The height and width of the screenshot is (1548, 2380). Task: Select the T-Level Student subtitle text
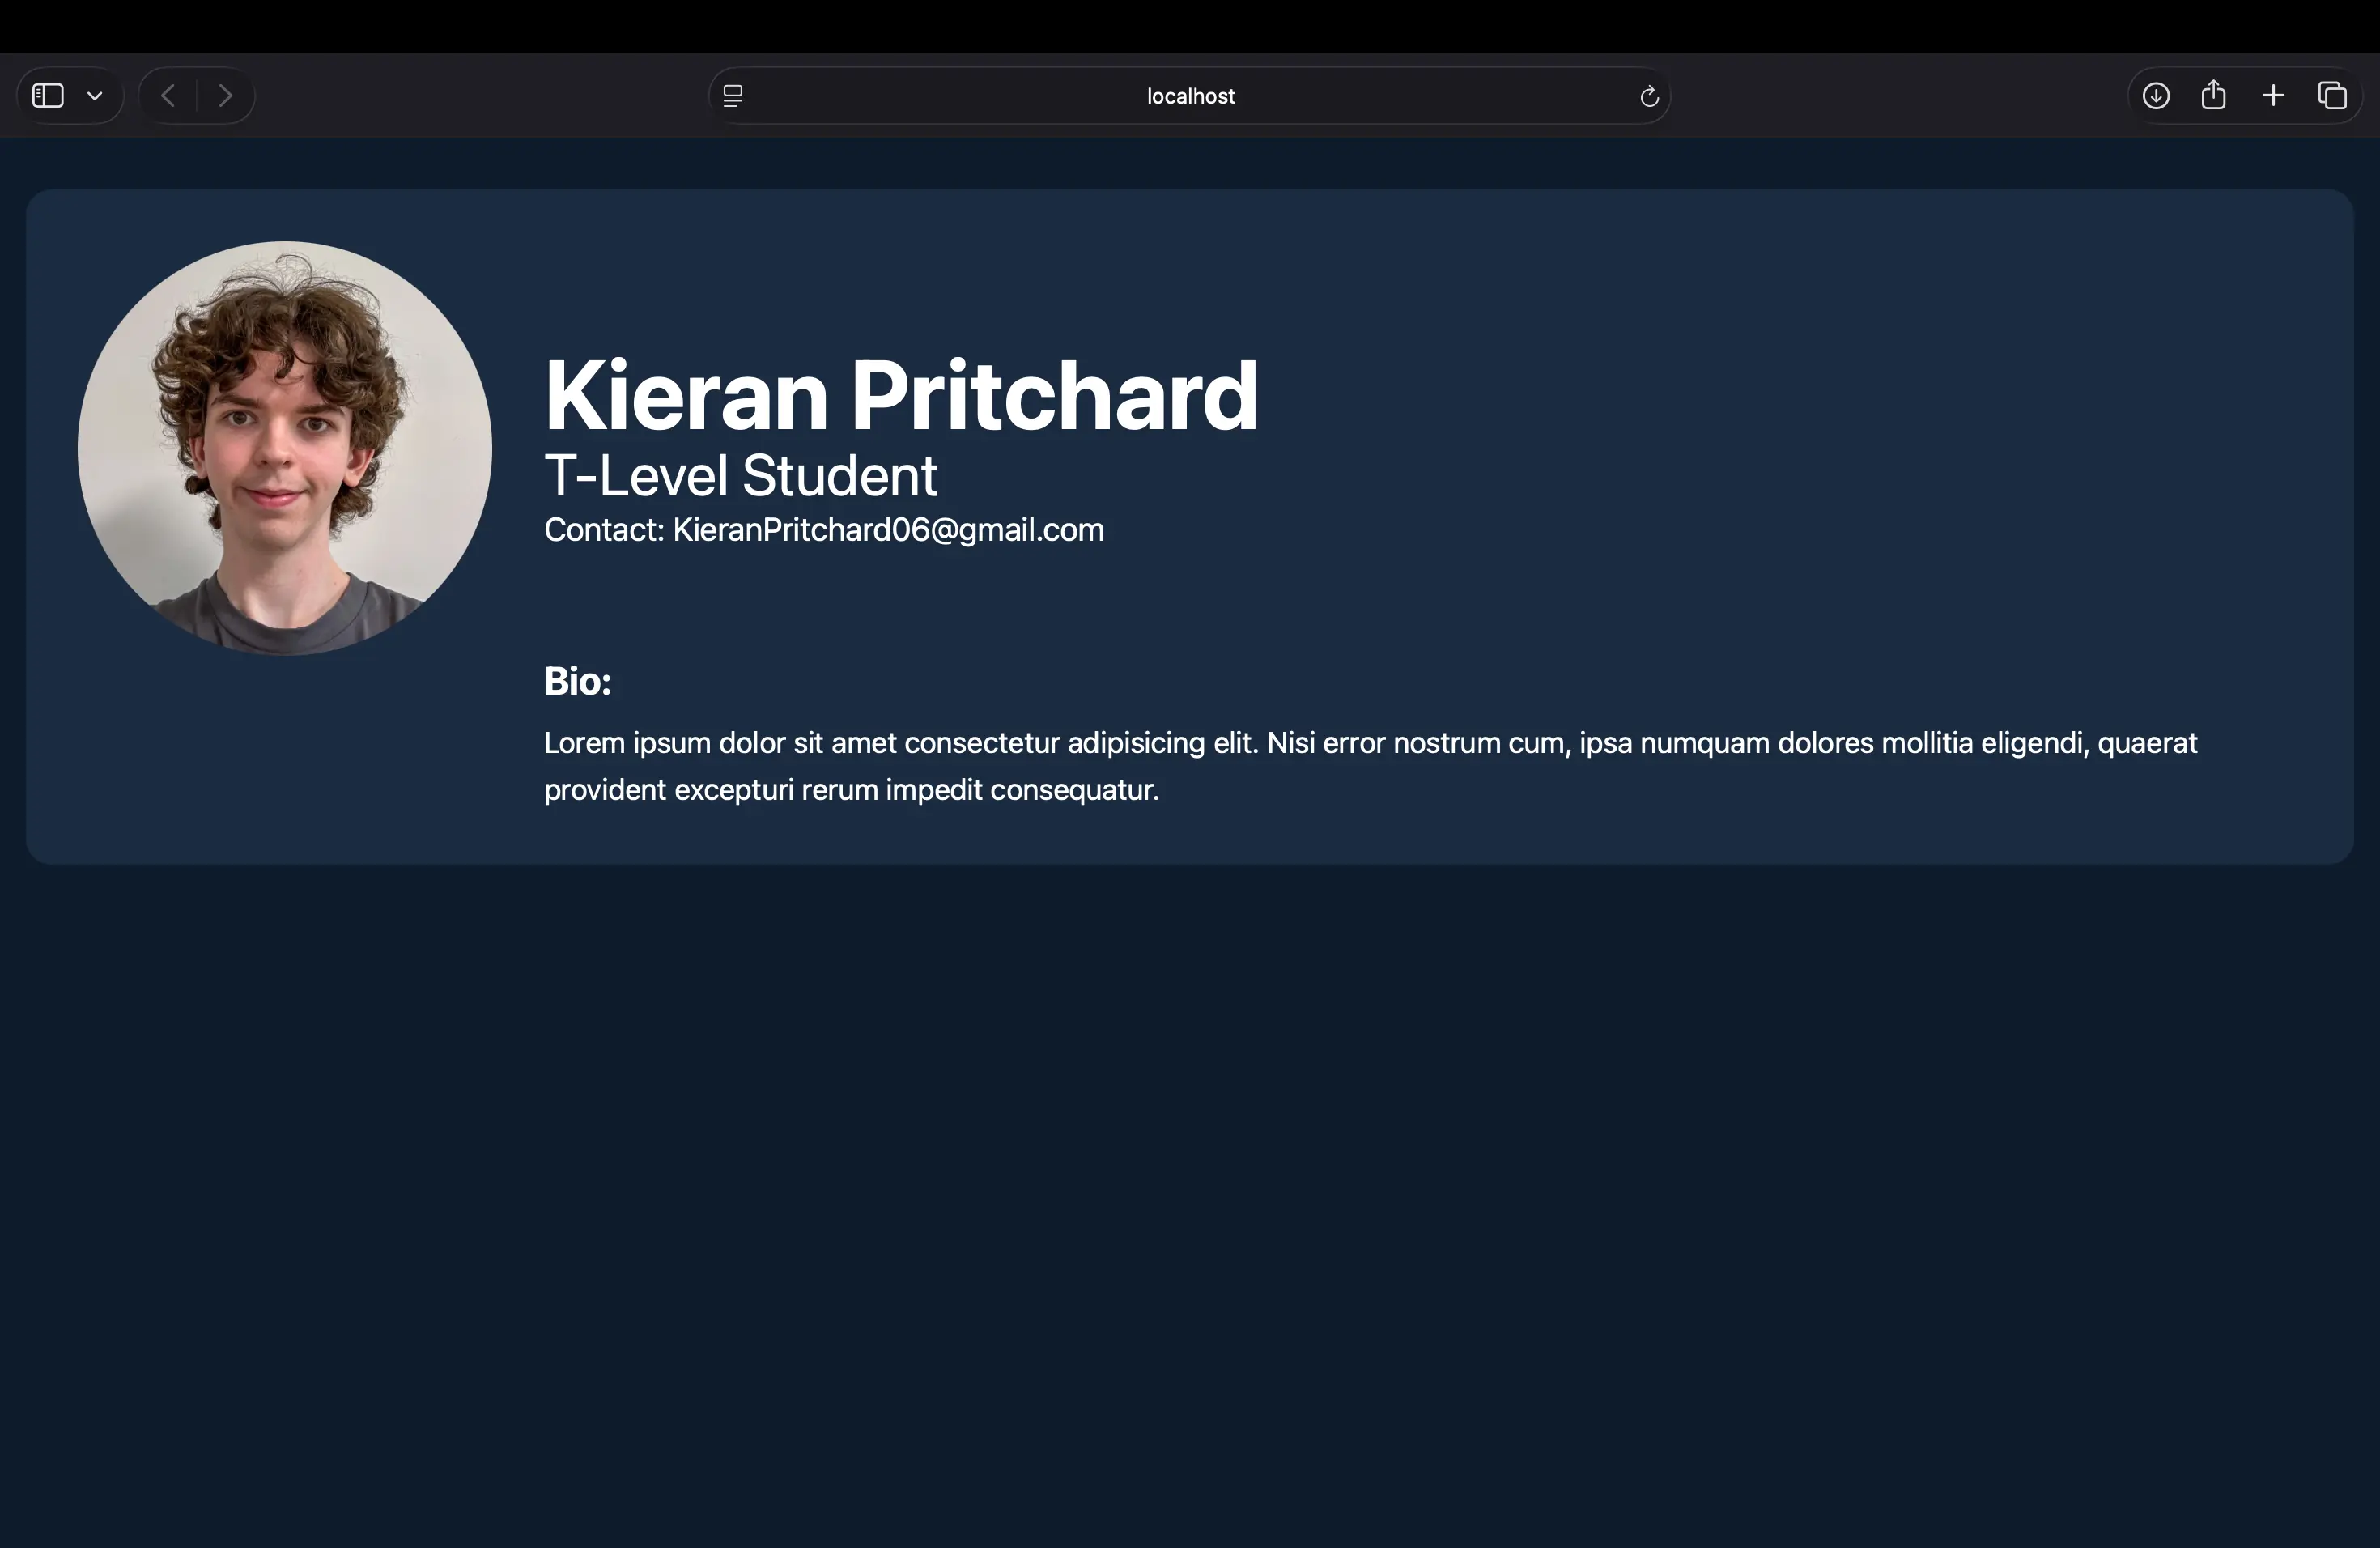coord(741,476)
